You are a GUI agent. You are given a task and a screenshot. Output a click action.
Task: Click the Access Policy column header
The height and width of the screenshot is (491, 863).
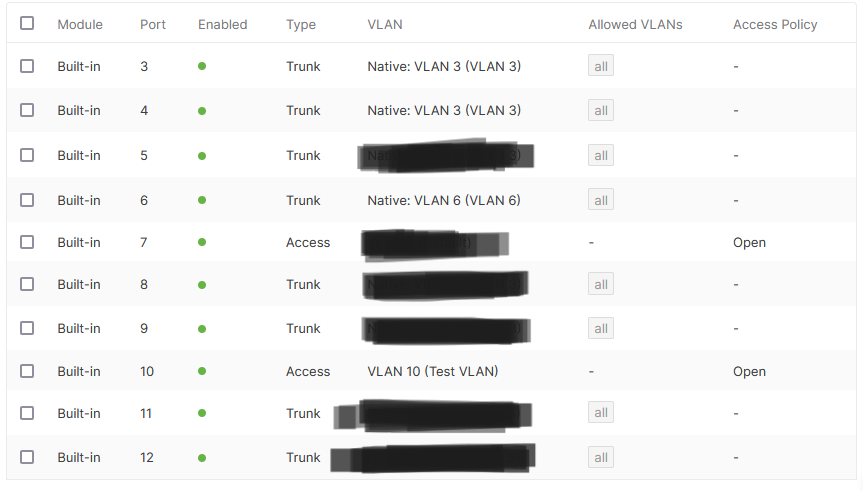775,24
